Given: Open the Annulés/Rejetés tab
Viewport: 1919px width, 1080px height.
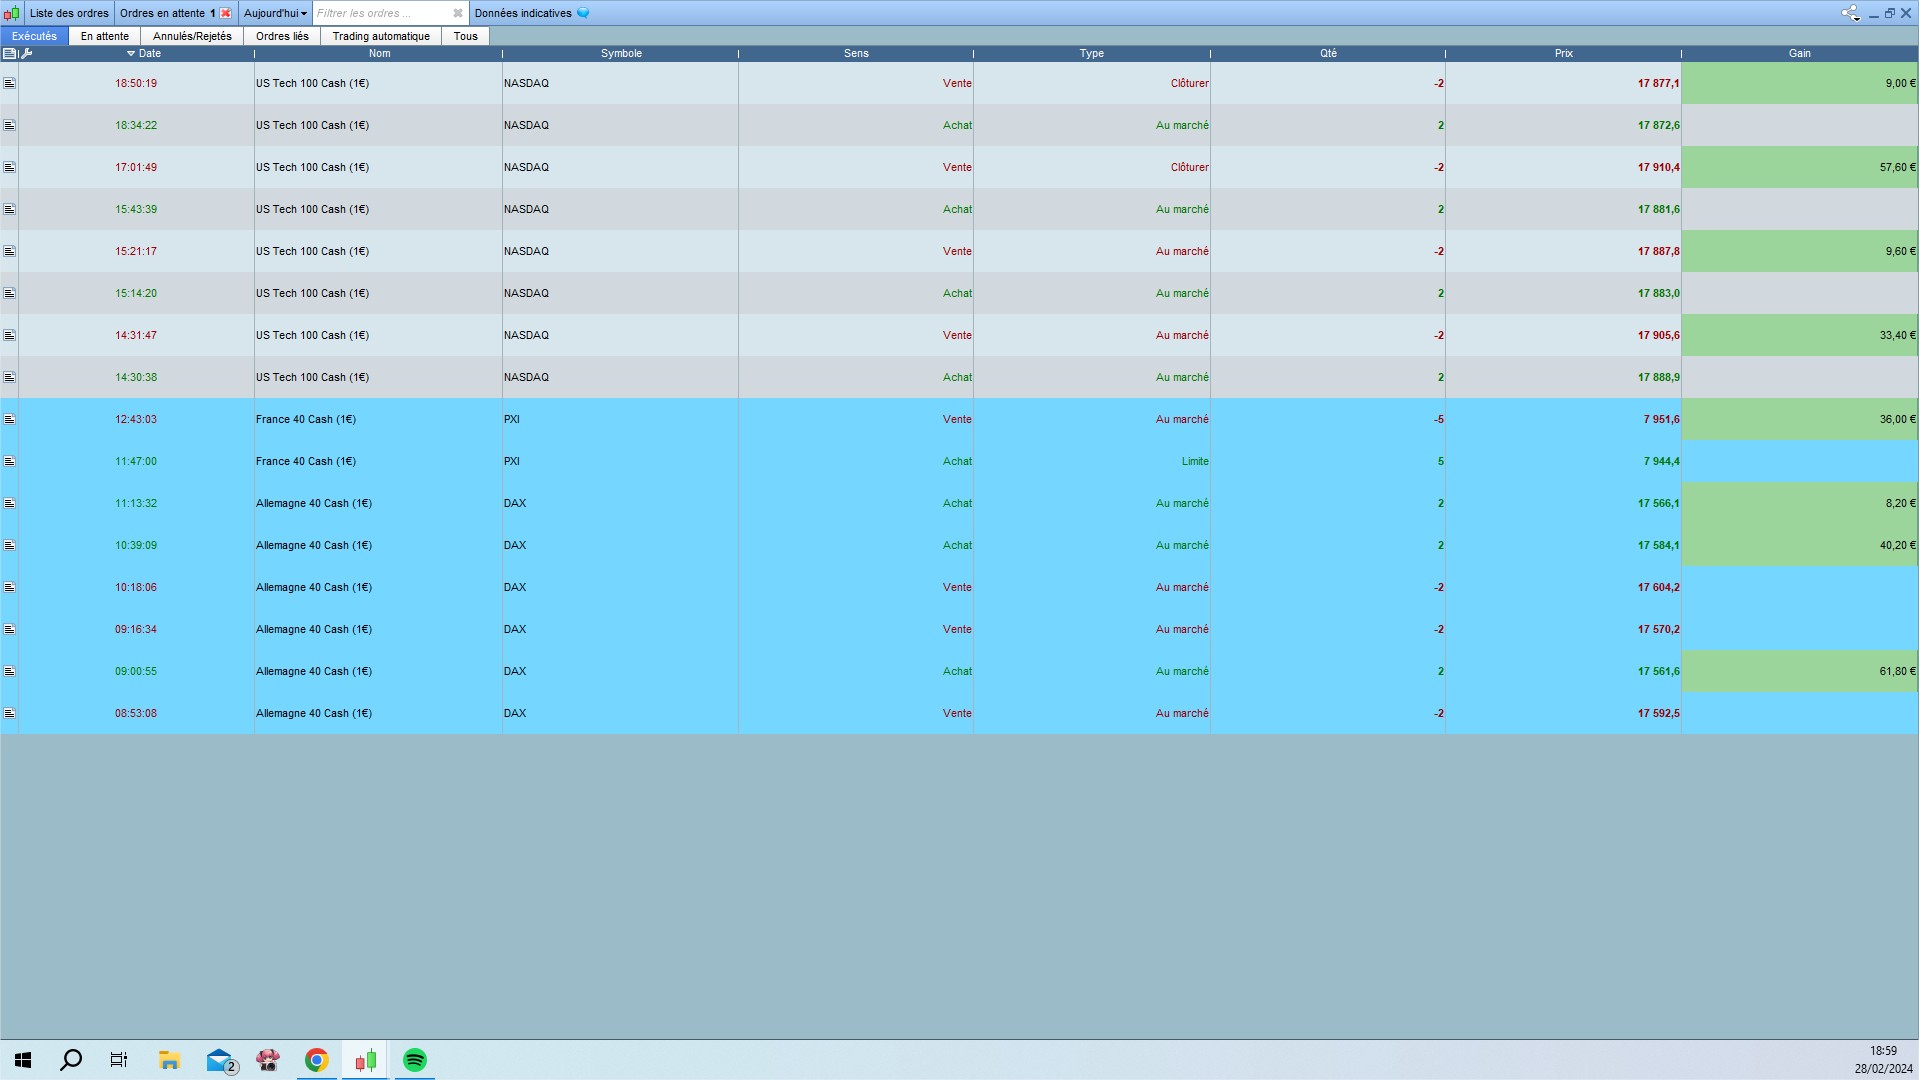Looking at the screenshot, I should pyautogui.click(x=192, y=36).
